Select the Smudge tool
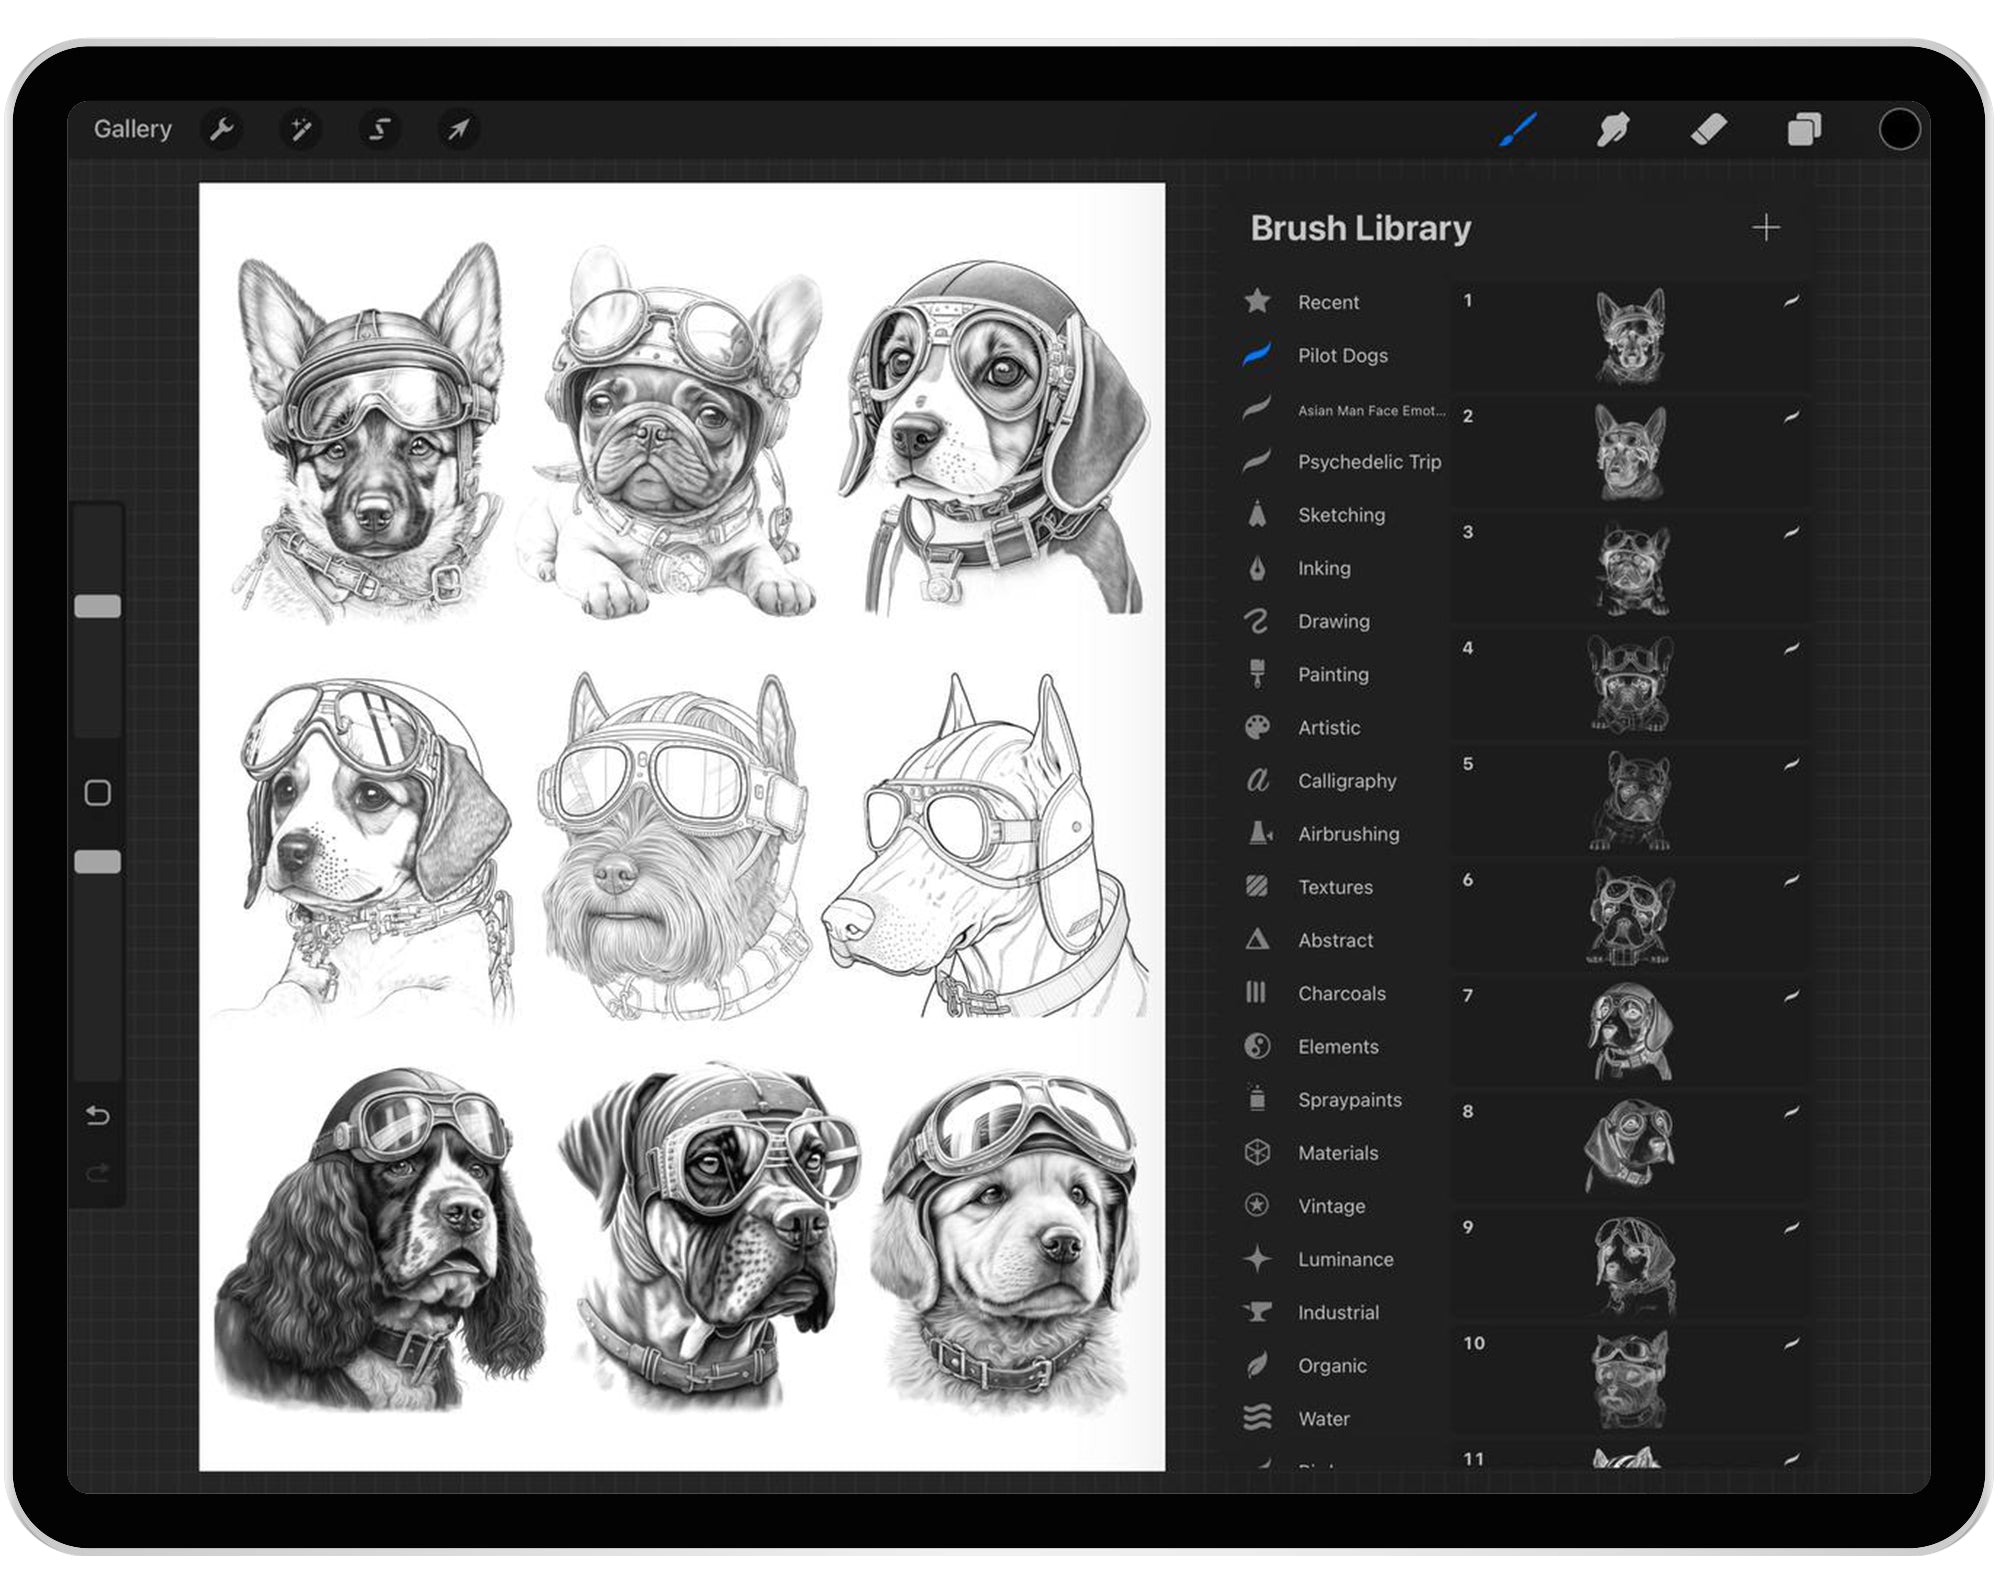 (1613, 129)
